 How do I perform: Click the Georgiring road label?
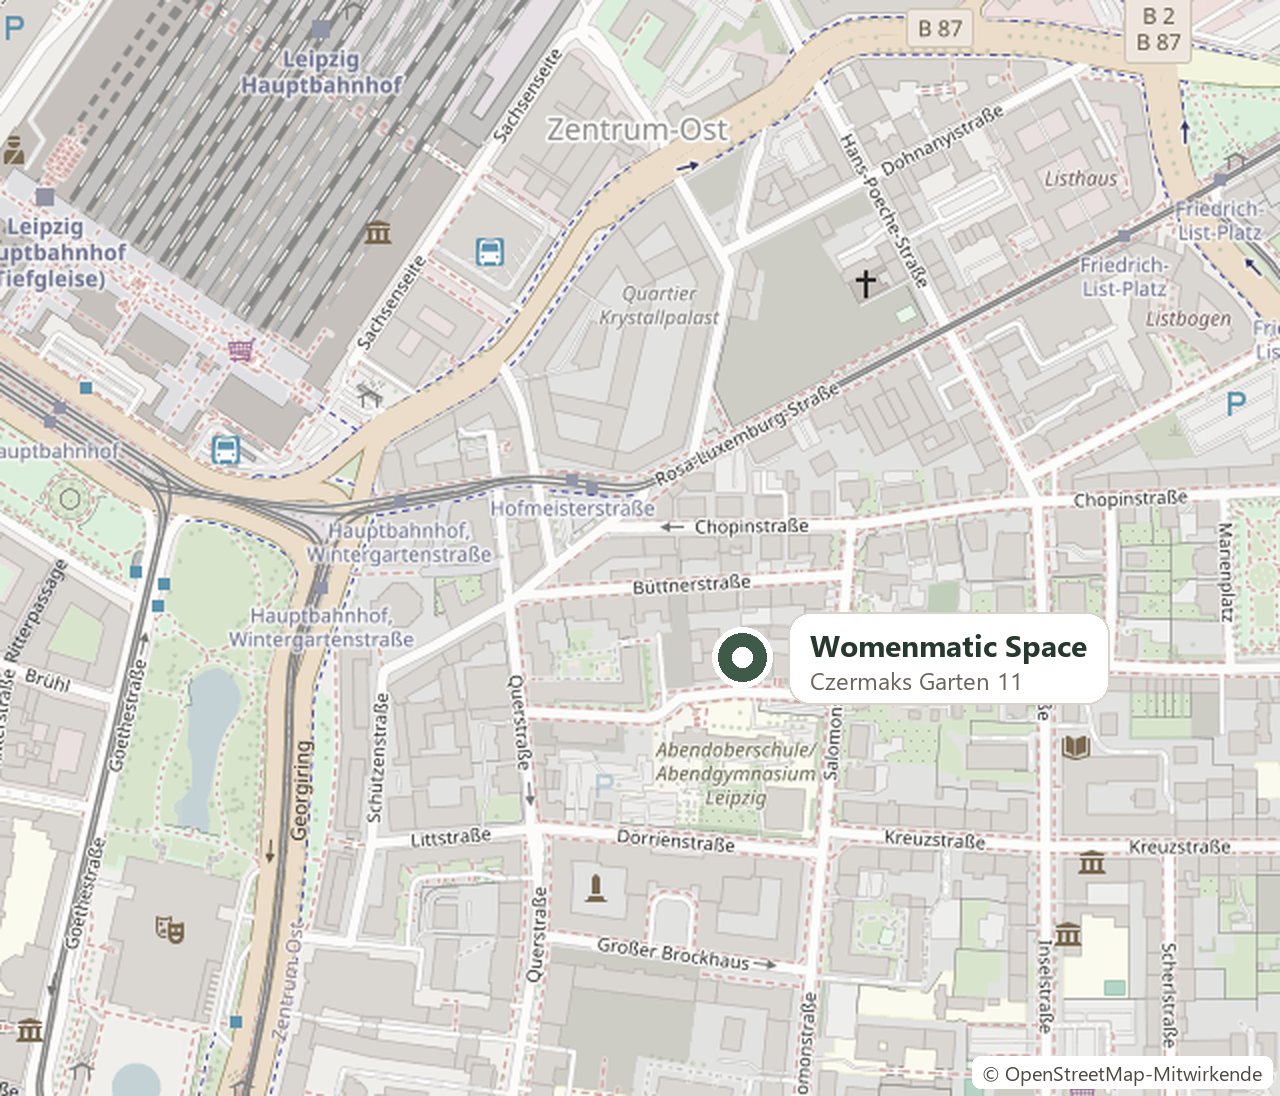coord(299,790)
